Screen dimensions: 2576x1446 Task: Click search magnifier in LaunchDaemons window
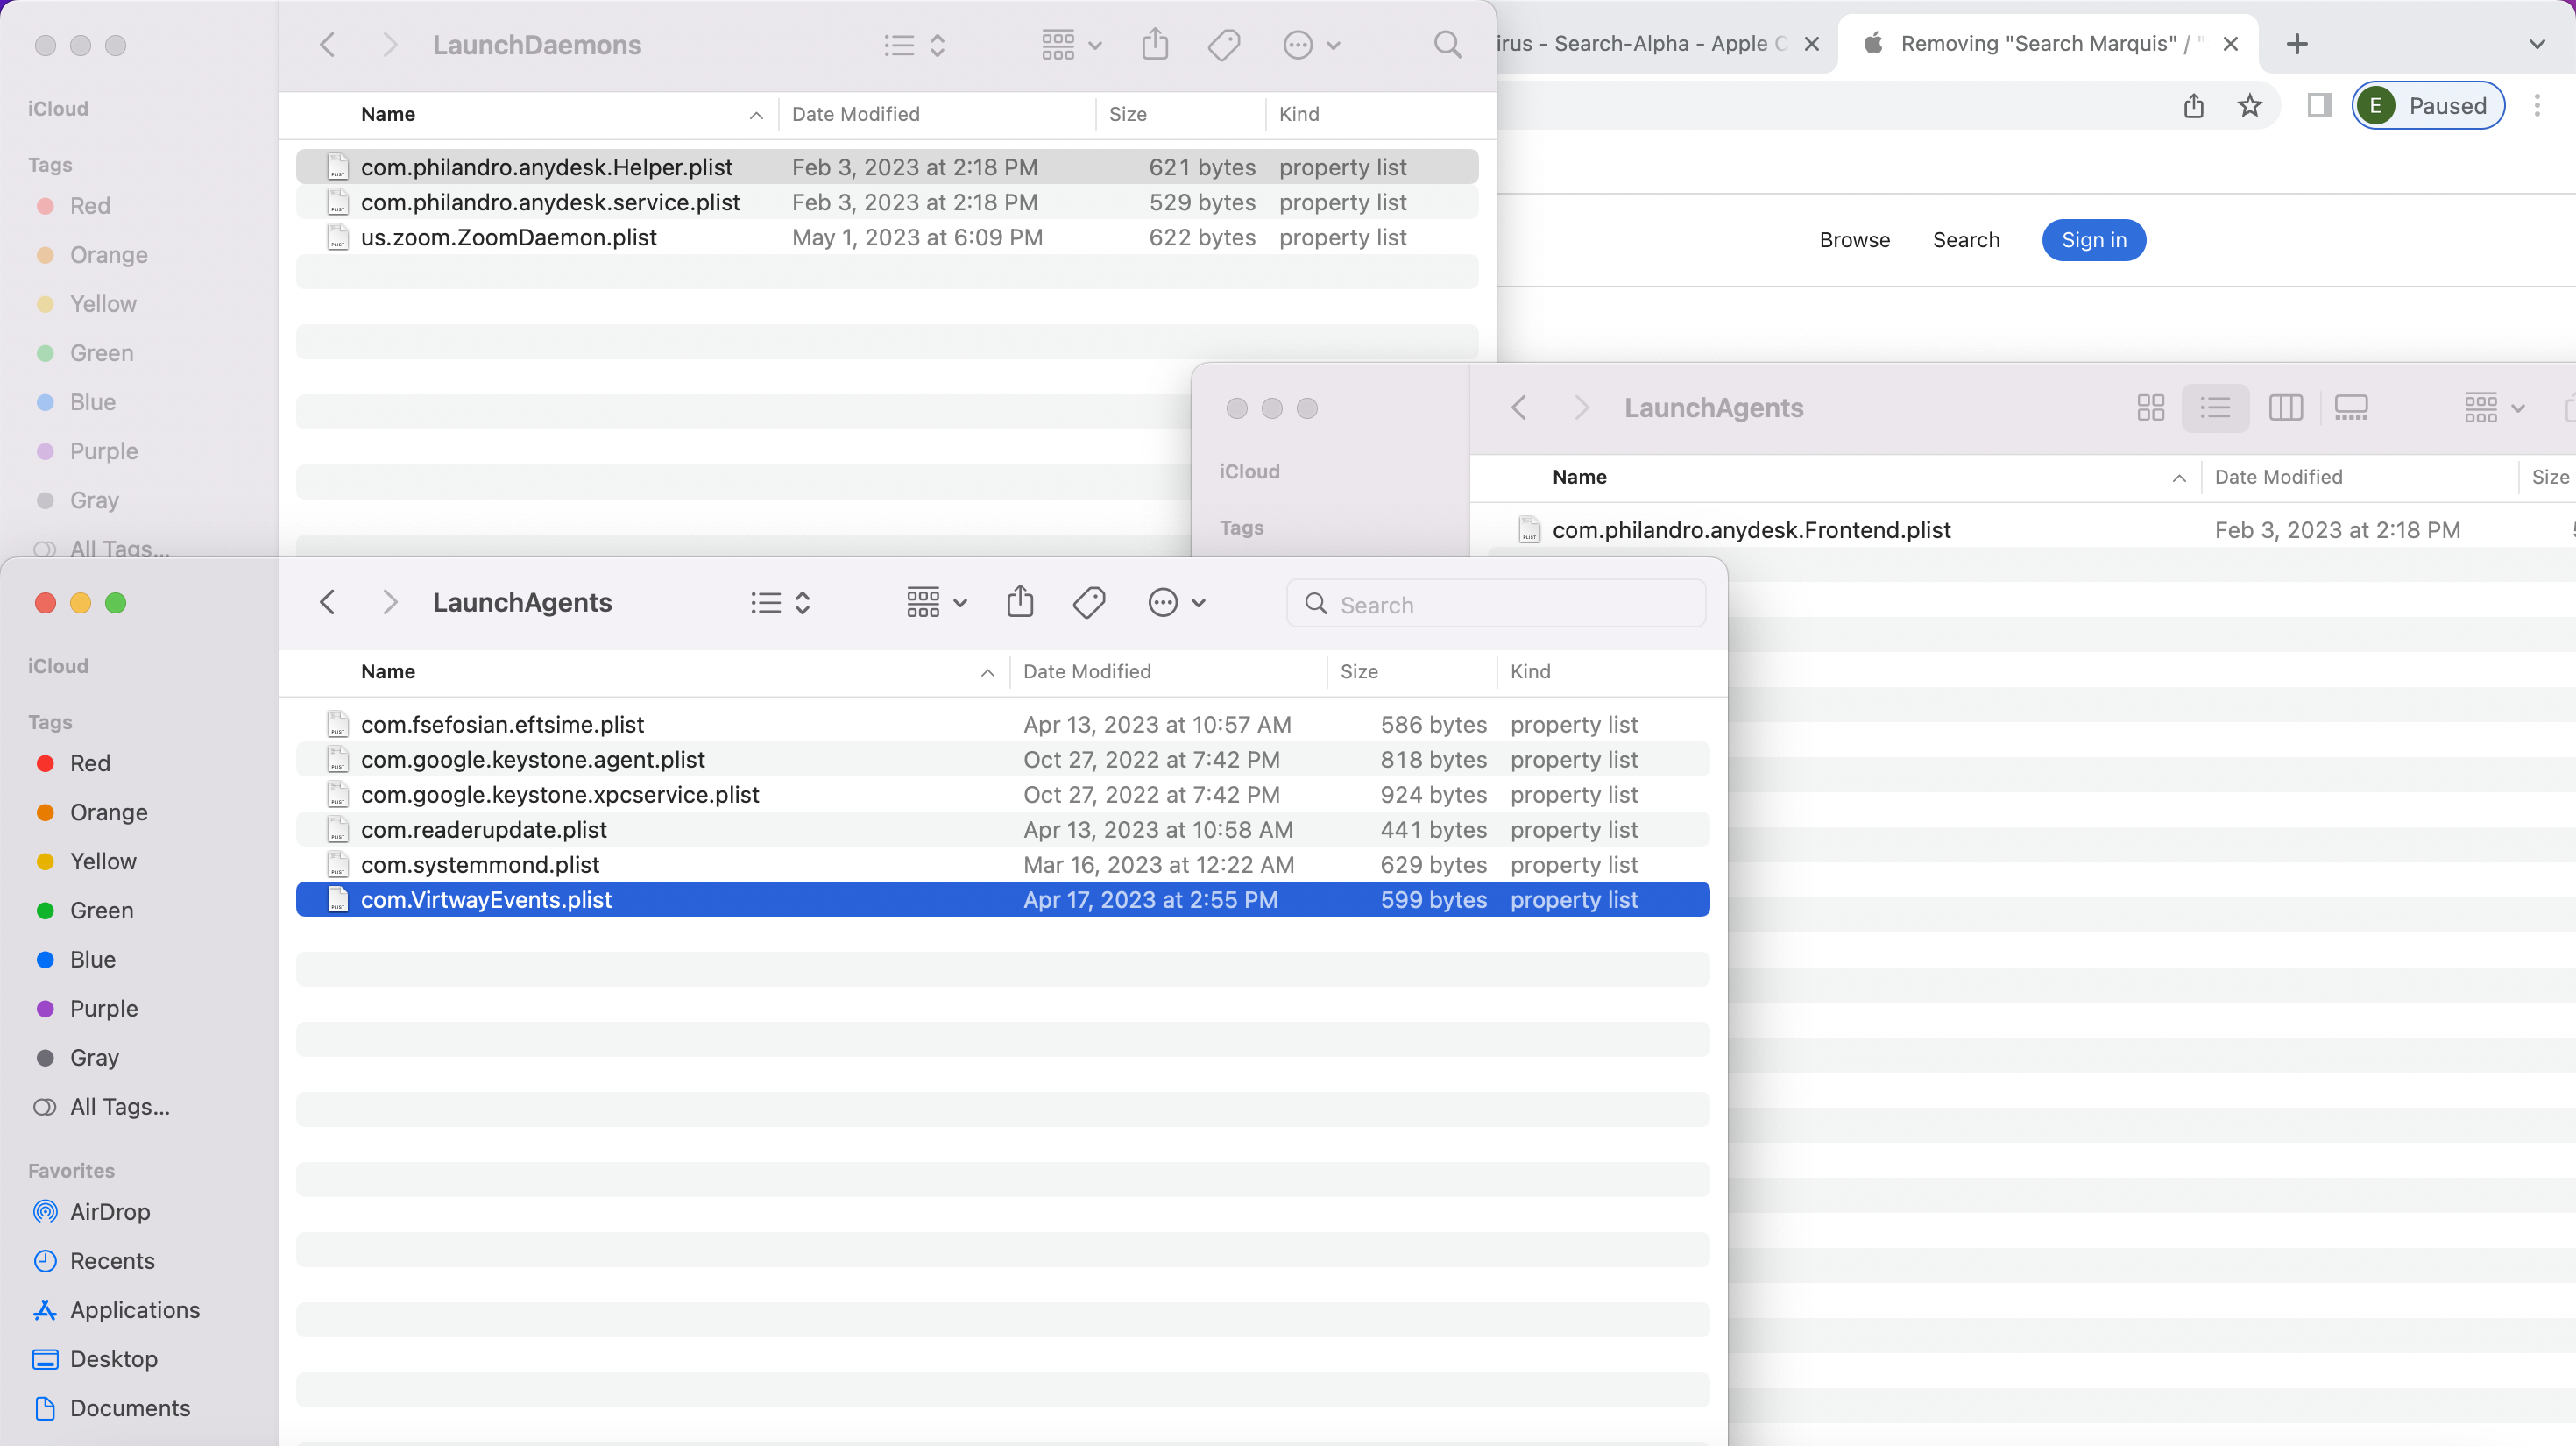(x=1447, y=45)
